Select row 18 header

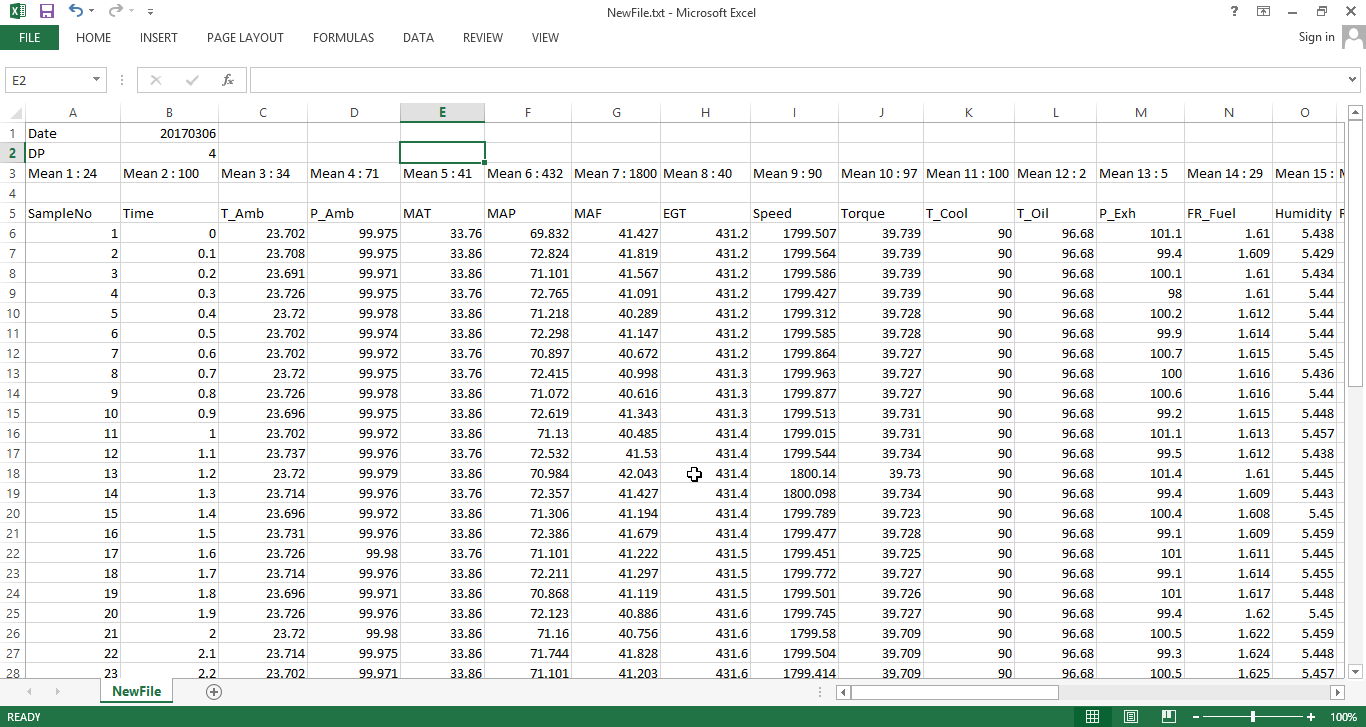pyautogui.click(x=13, y=473)
